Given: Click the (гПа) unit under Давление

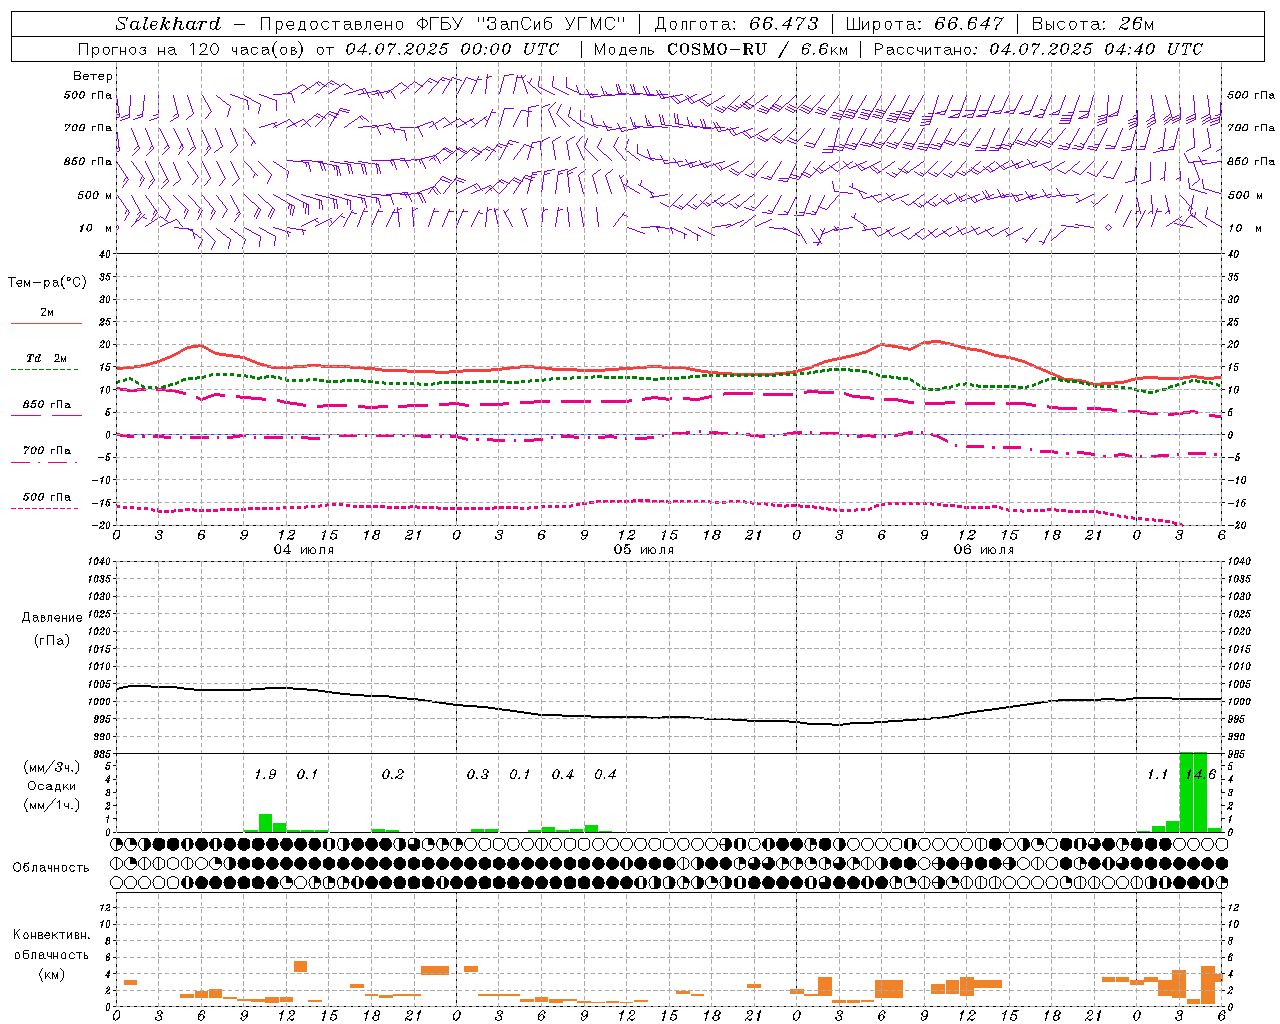Looking at the screenshot, I should (x=52, y=640).
